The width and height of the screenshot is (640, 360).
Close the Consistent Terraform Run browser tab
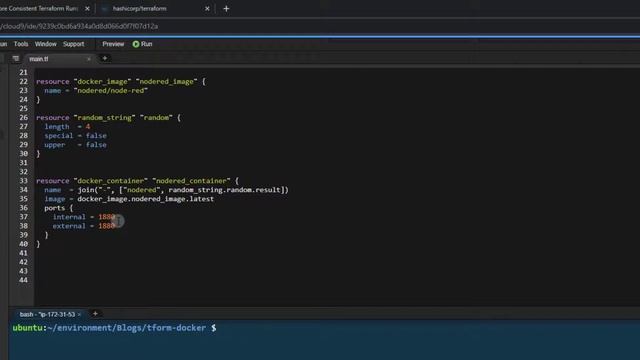click(x=87, y=9)
